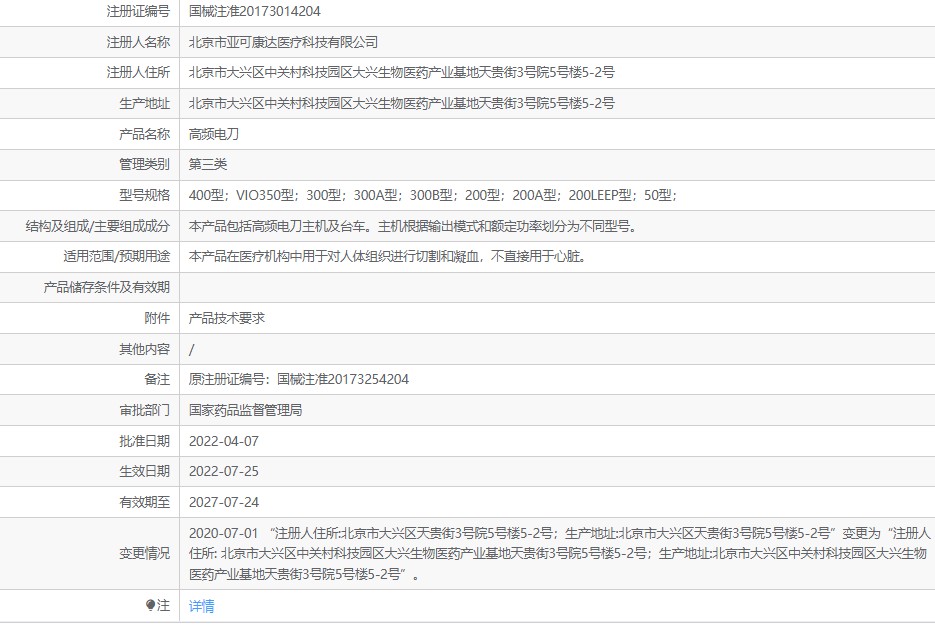Click the 有效期至 label

tap(145, 503)
